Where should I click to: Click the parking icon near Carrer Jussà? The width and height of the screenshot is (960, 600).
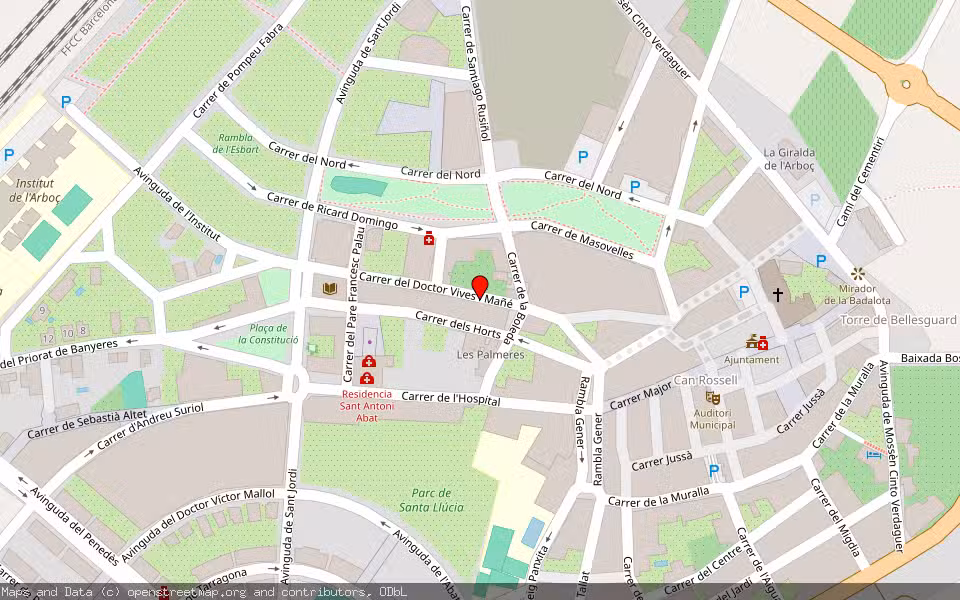(713, 470)
